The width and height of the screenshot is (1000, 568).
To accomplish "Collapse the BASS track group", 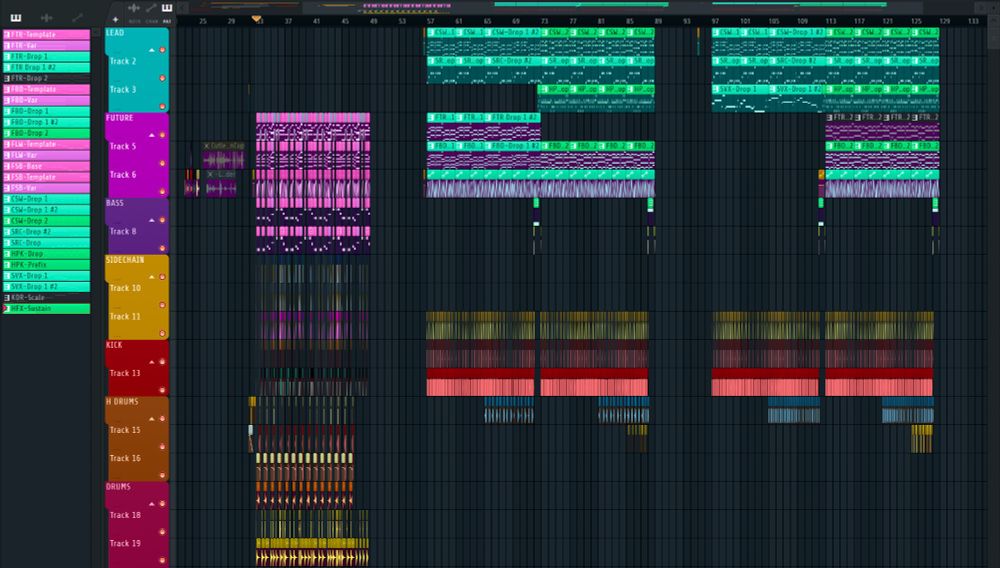I will (x=152, y=220).
